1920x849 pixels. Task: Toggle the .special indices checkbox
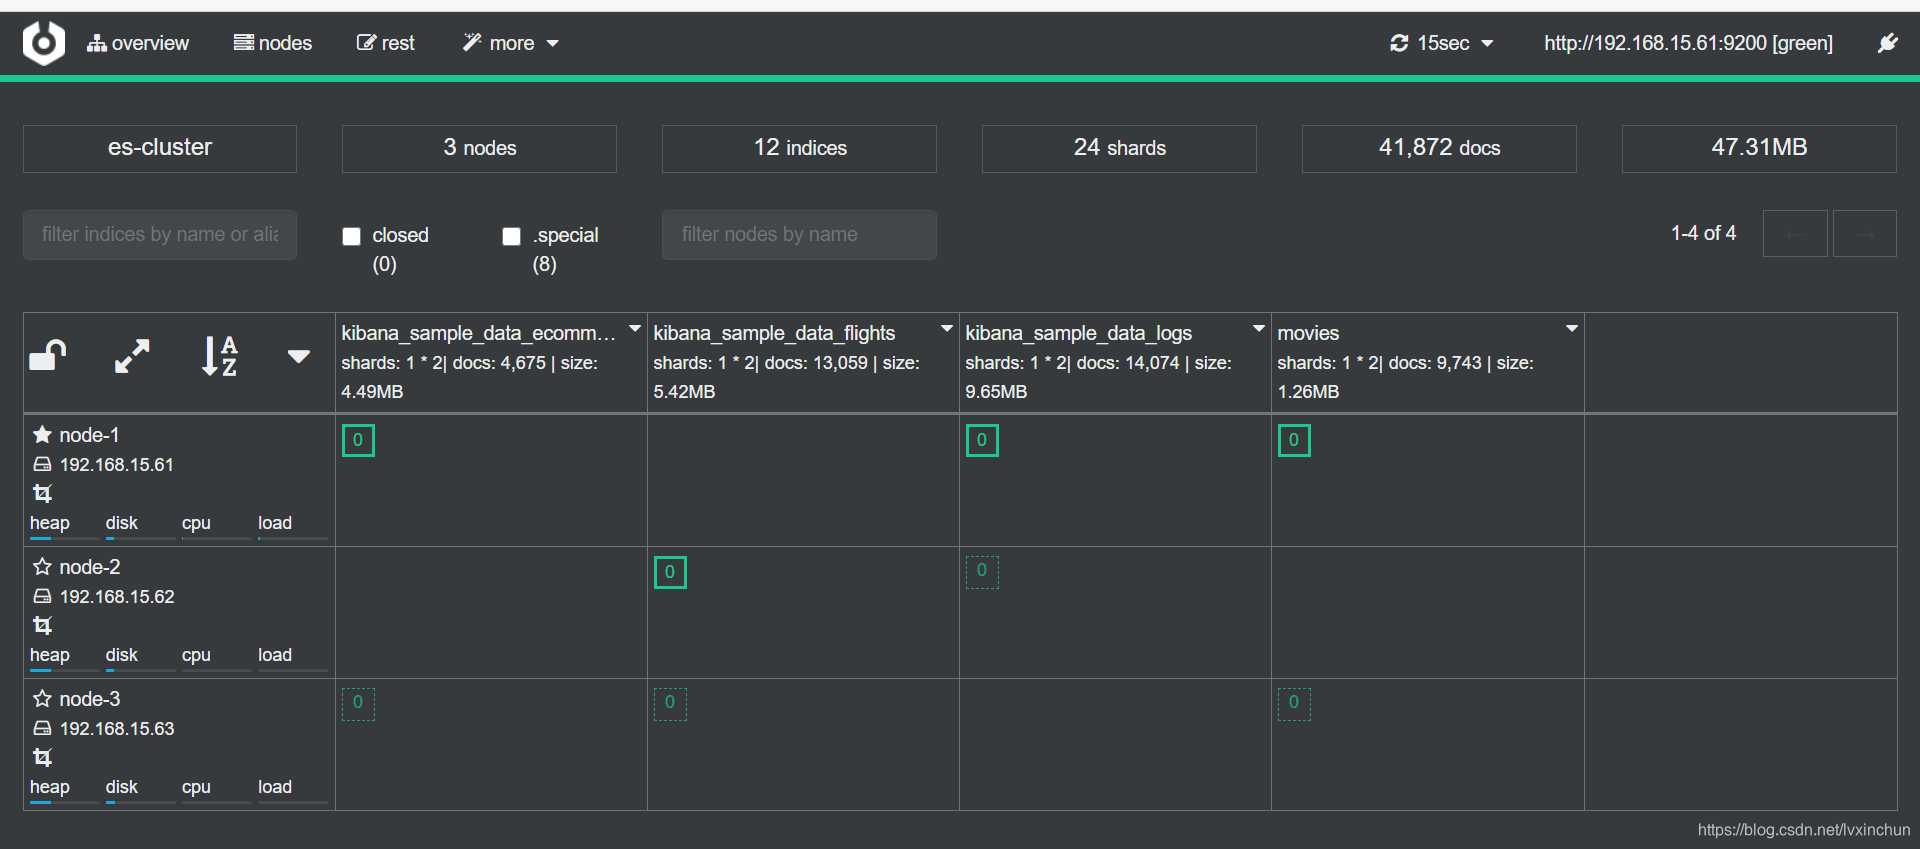click(511, 236)
